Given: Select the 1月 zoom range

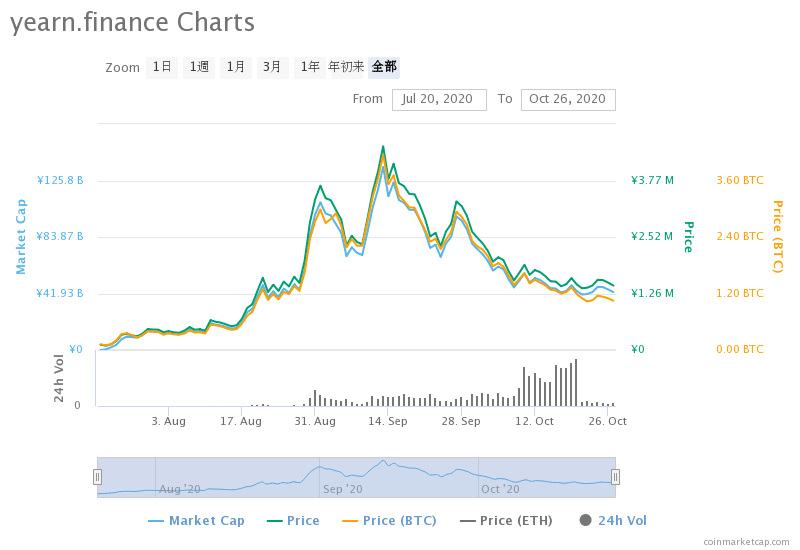Looking at the screenshot, I should tap(236, 67).
